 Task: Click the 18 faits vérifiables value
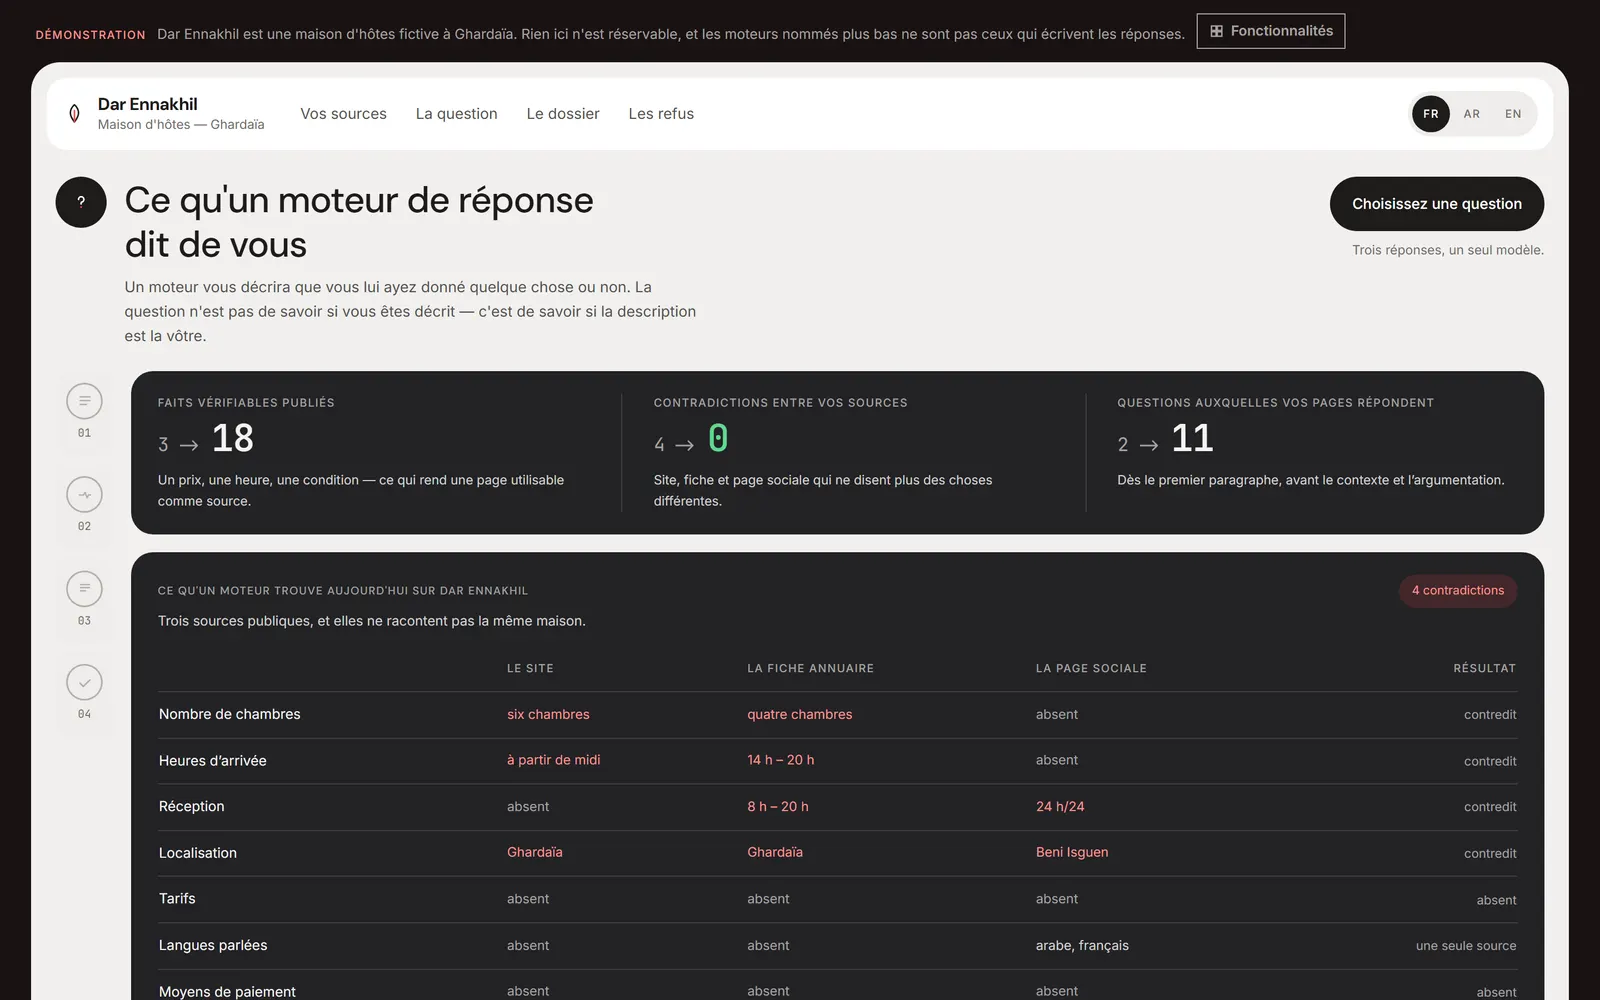click(x=233, y=438)
